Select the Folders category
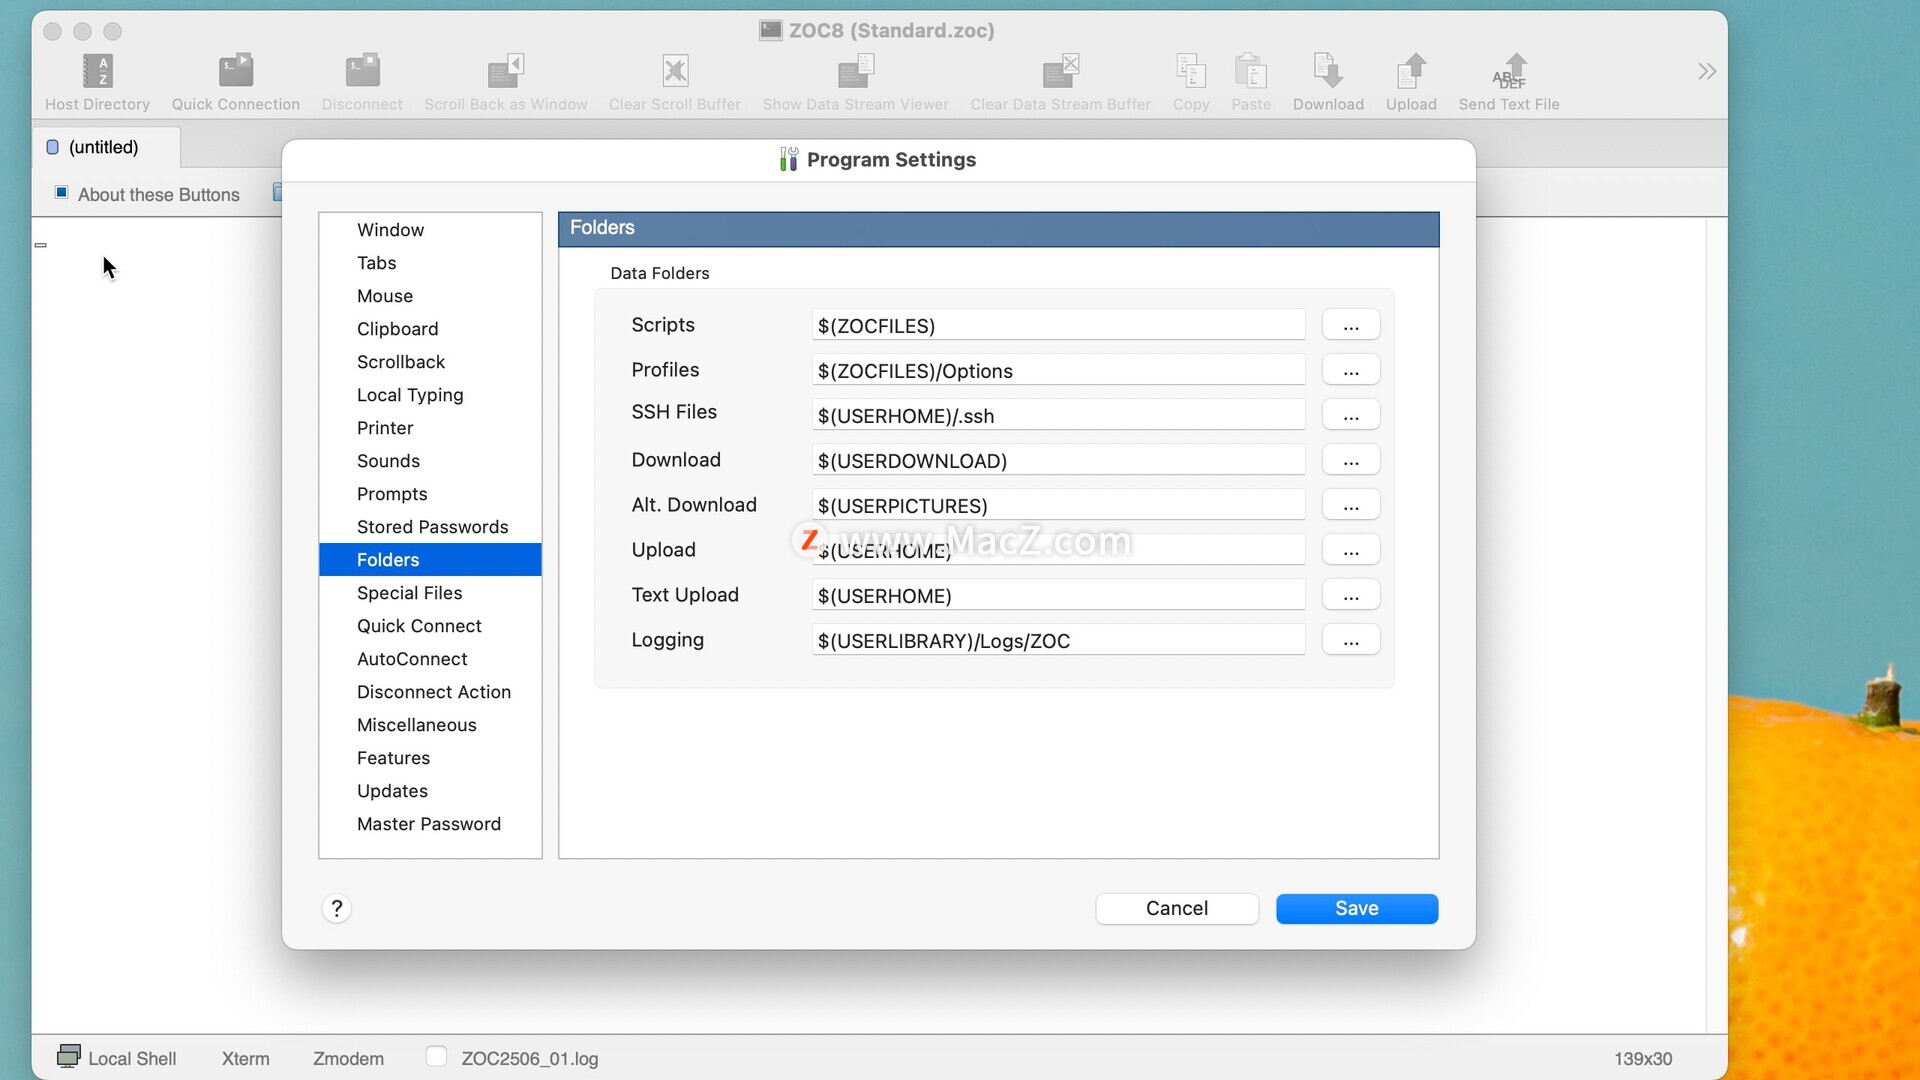The width and height of the screenshot is (1920, 1080). 430,560
